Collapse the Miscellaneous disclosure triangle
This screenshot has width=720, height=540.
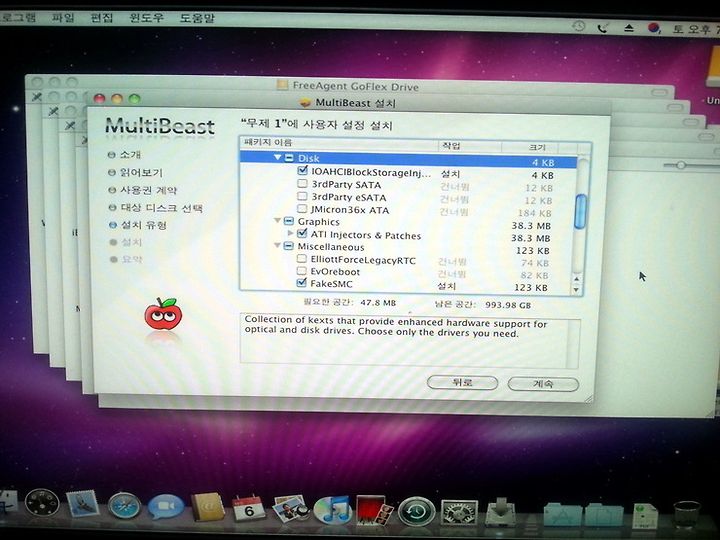(x=277, y=246)
